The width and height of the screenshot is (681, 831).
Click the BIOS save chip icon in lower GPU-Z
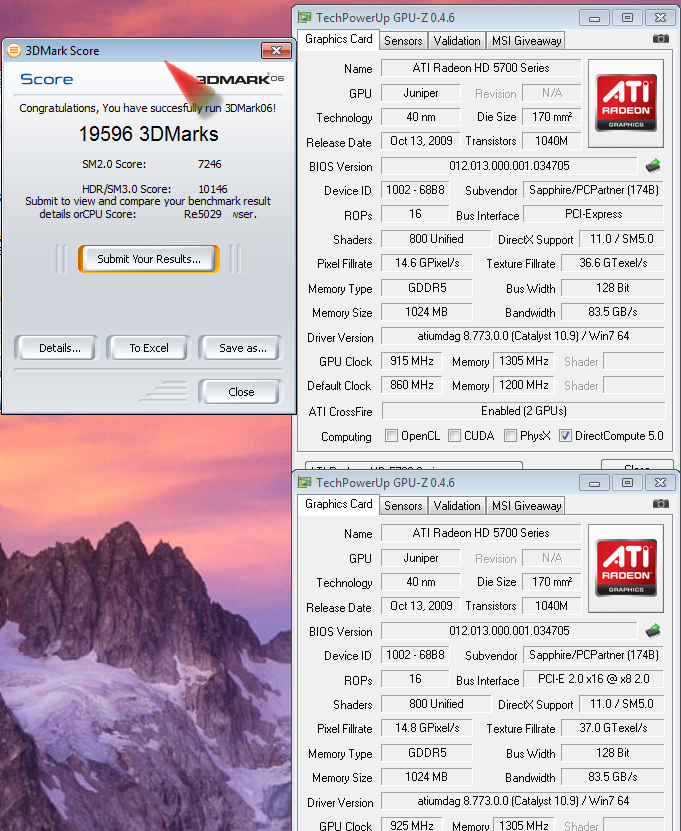[653, 631]
